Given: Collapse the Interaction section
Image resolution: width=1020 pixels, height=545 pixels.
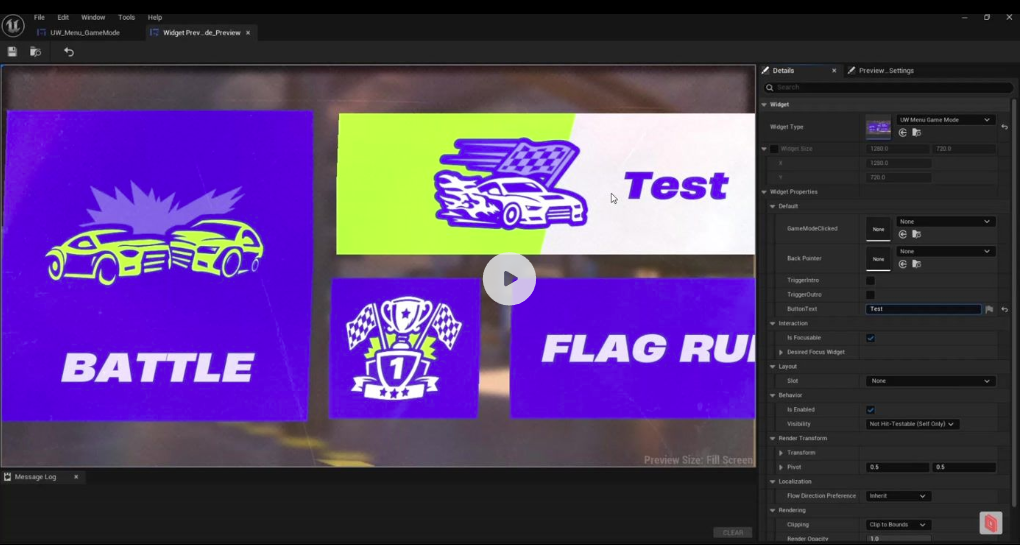Looking at the screenshot, I should pyautogui.click(x=773, y=323).
